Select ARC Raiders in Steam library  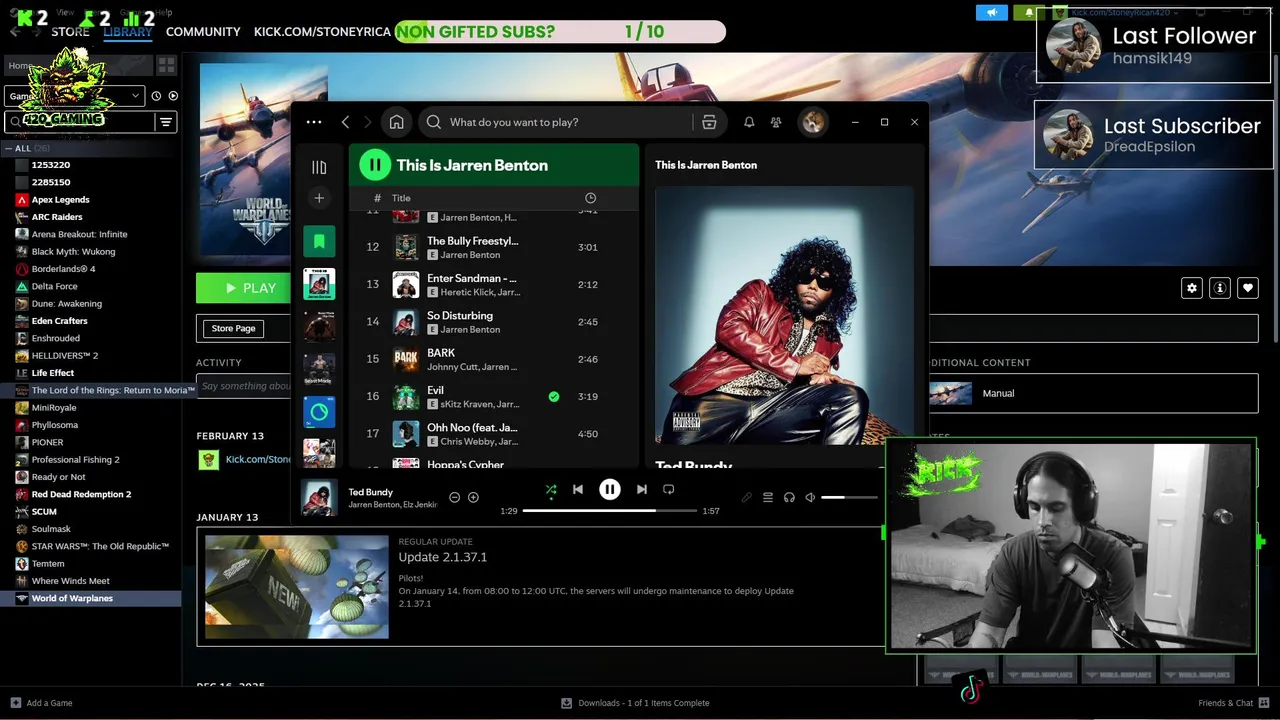[57, 217]
